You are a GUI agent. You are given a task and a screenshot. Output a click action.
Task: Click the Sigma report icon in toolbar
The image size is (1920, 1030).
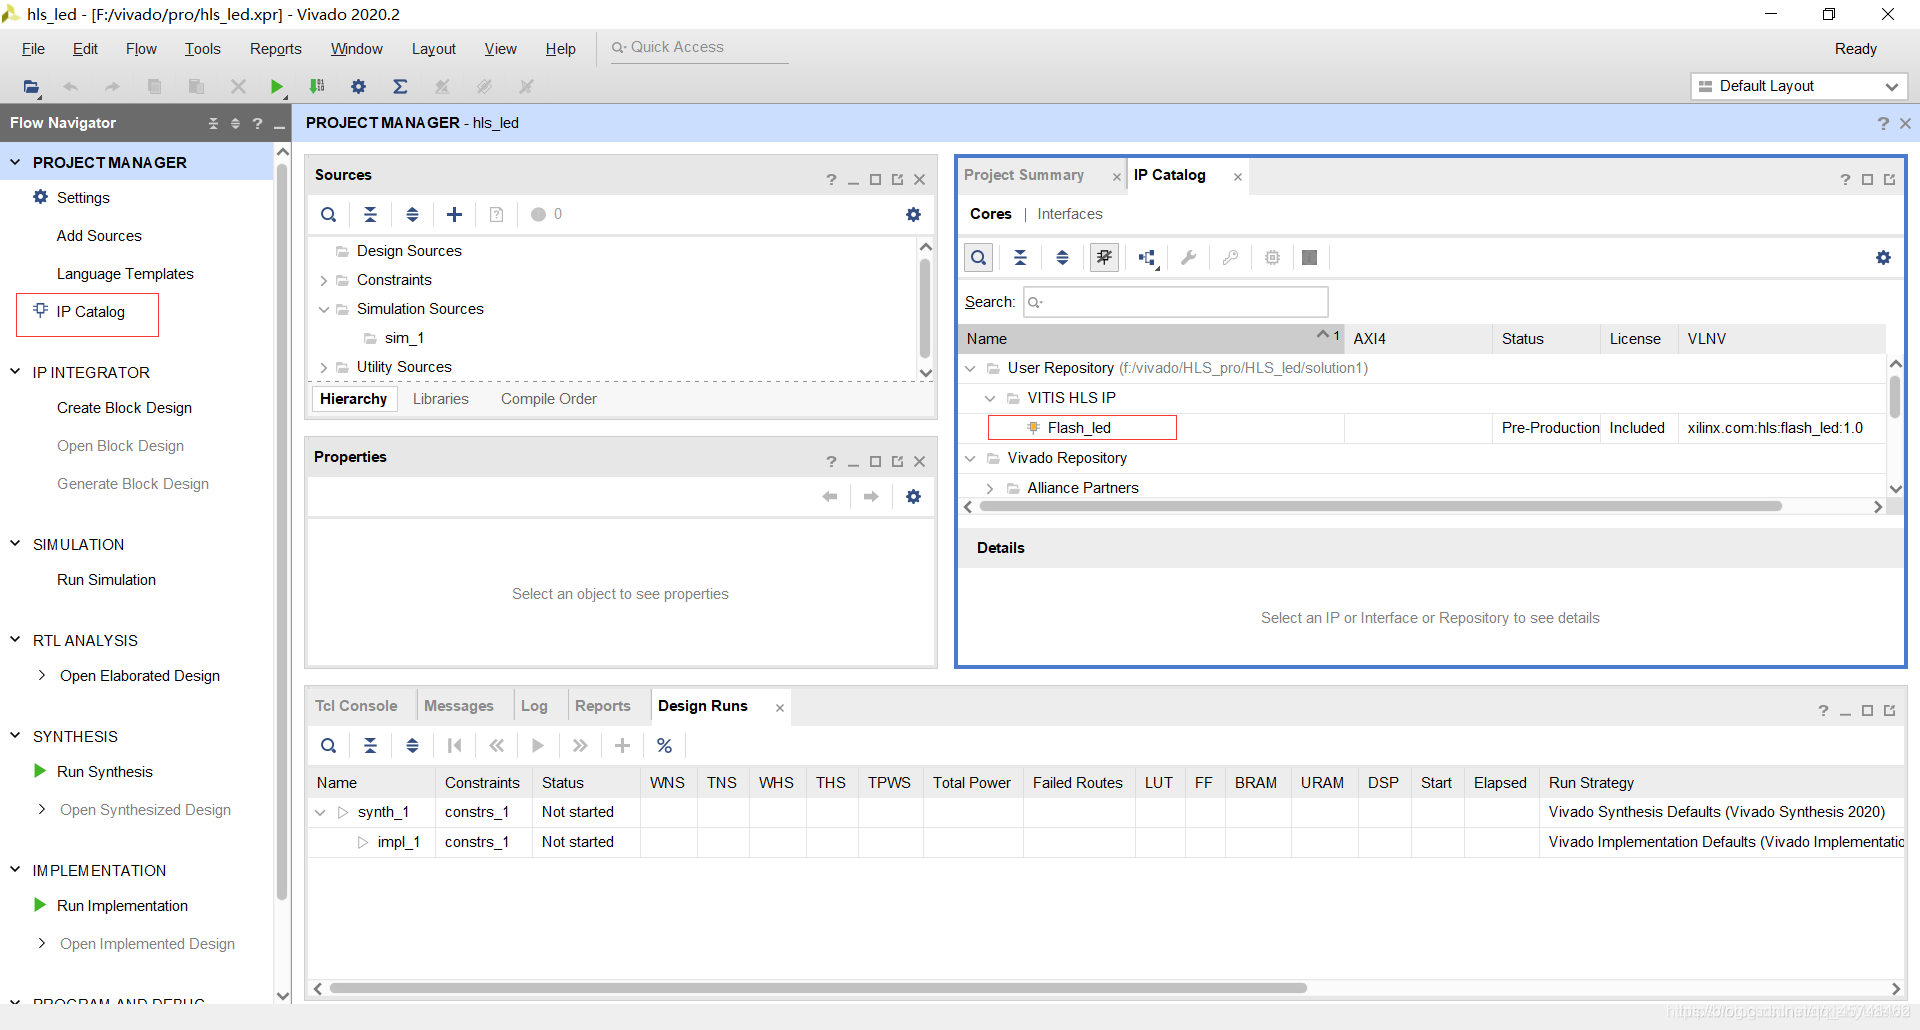tap(400, 87)
